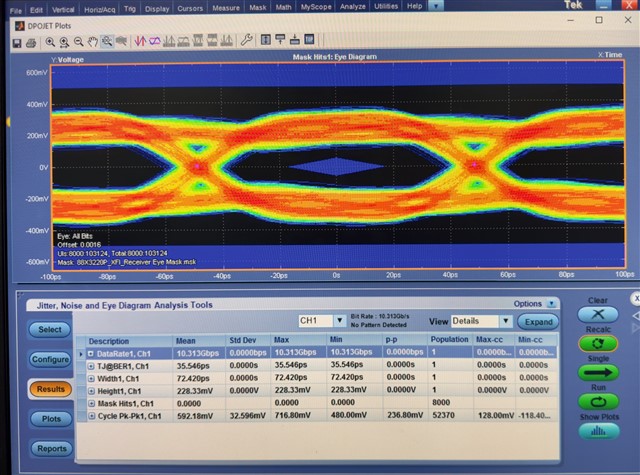Close the analysis panel with round X button
640x475 pixels.
click(x=636, y=299)
